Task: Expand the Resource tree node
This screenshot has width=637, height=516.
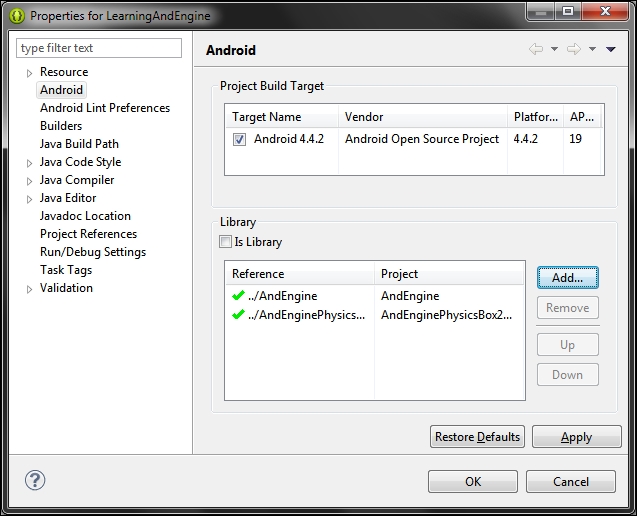Action: tap(29, 73)
